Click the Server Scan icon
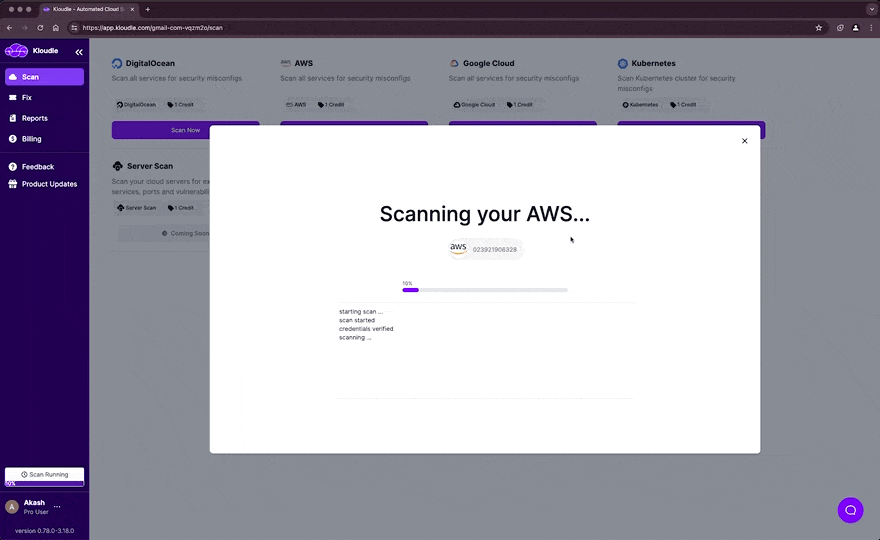This screenshot has height=540, width=880. pyautogui.click(x=117, y=166)
